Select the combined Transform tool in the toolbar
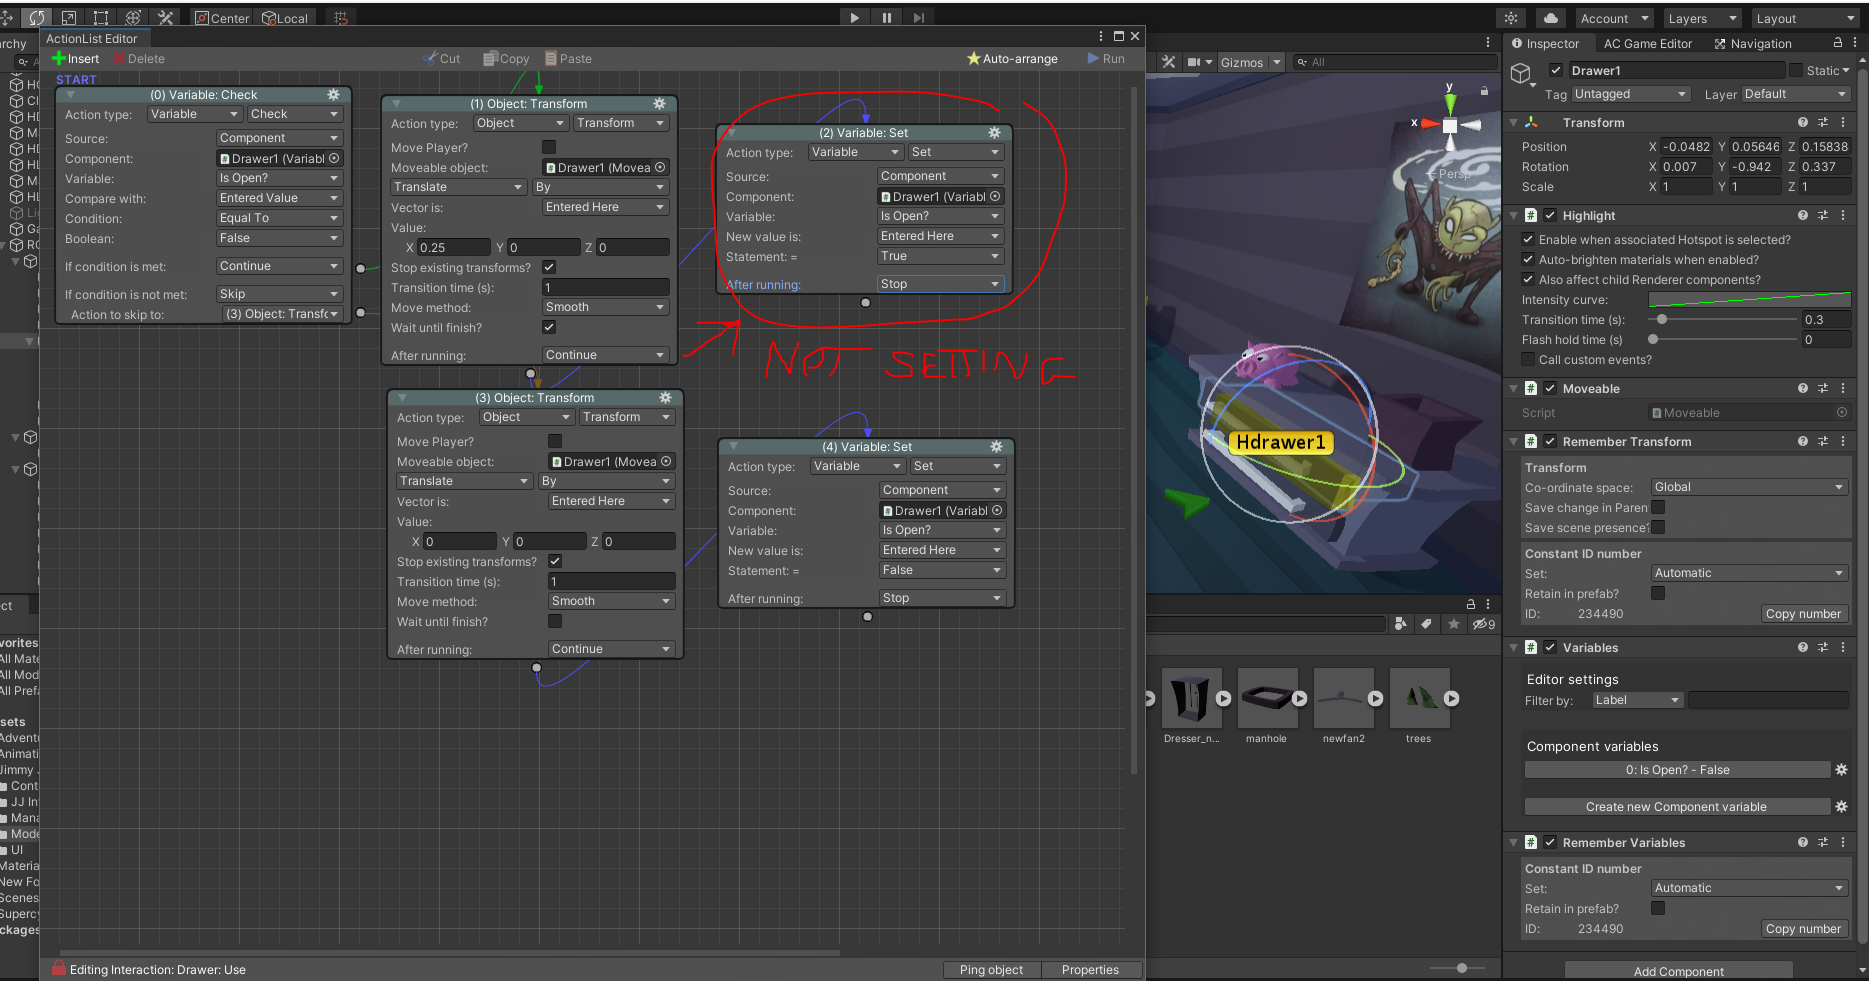Image resolution: width=1869 pixels, height=981 pixels. tap(133, 18)
